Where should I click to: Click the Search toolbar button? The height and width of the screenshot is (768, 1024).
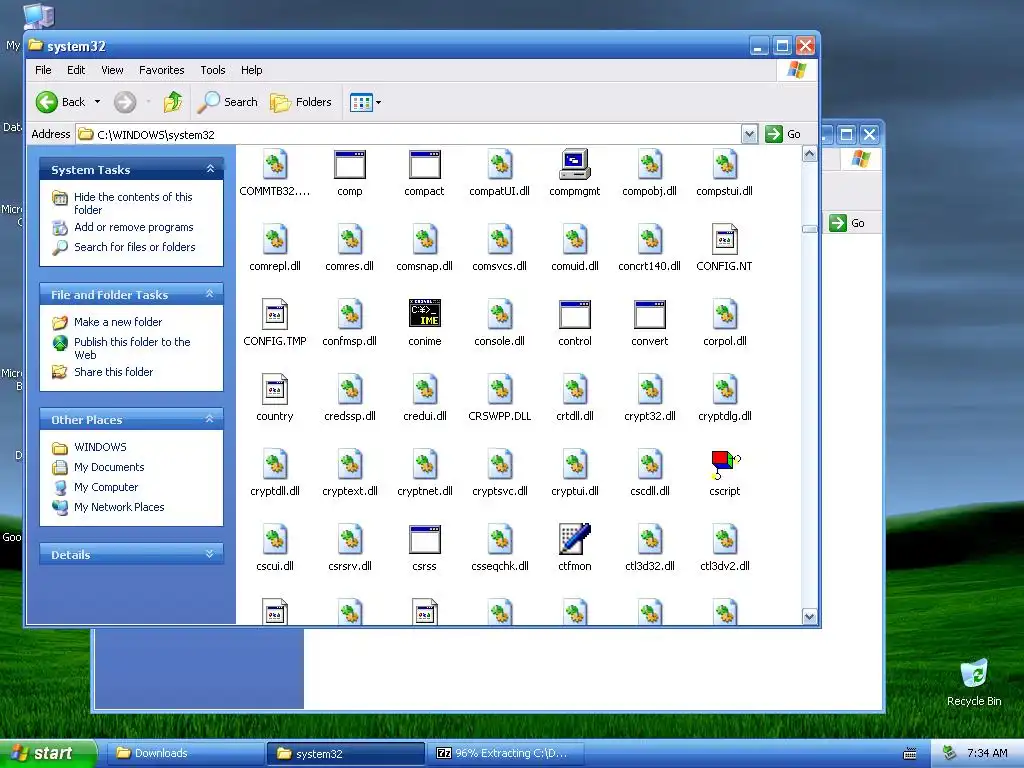click(228, 102)
